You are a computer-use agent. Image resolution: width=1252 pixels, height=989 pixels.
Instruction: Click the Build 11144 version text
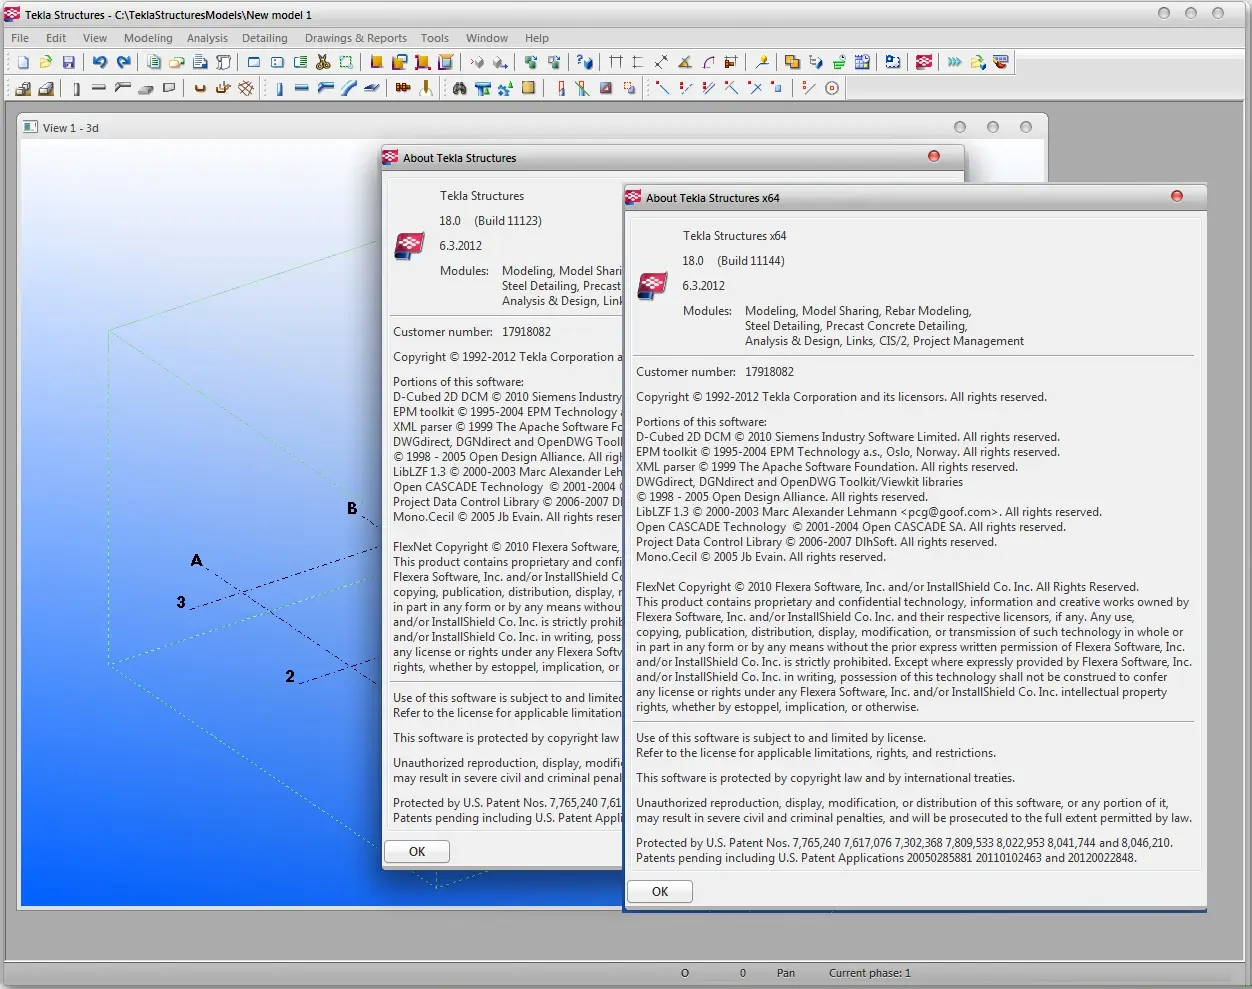pos(751,261)
